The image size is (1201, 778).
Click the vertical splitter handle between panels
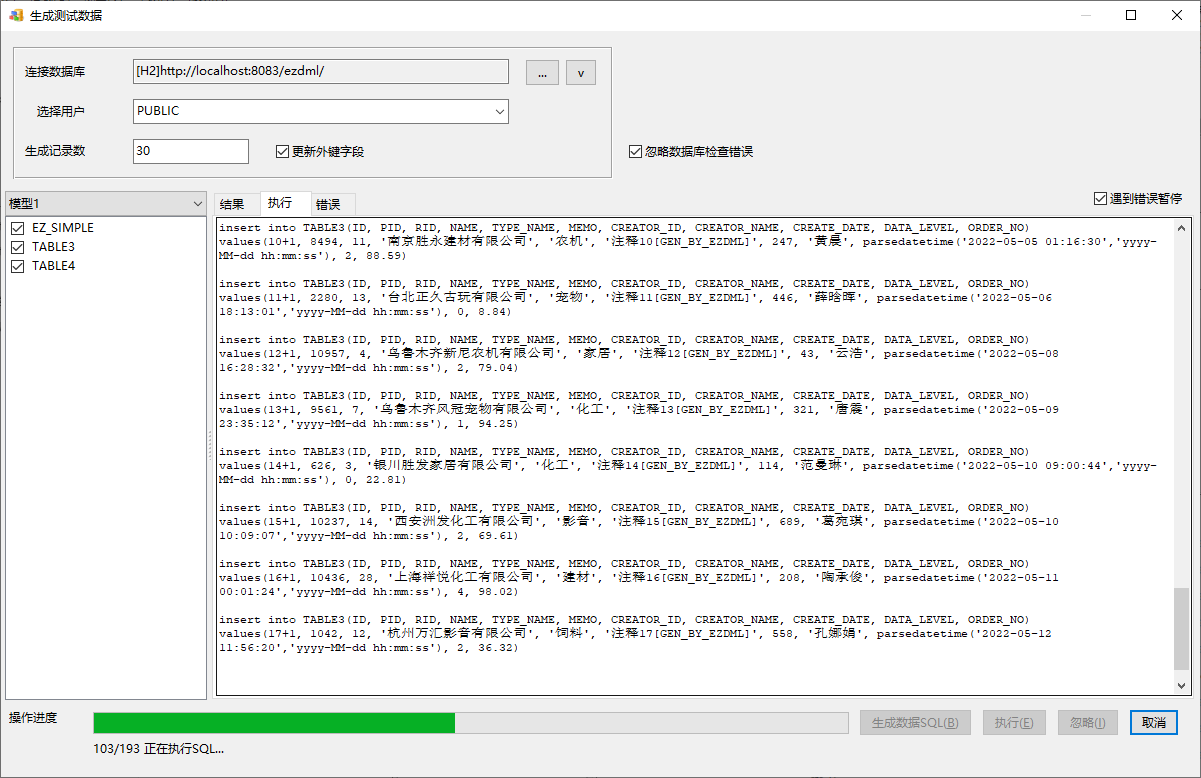211,445
